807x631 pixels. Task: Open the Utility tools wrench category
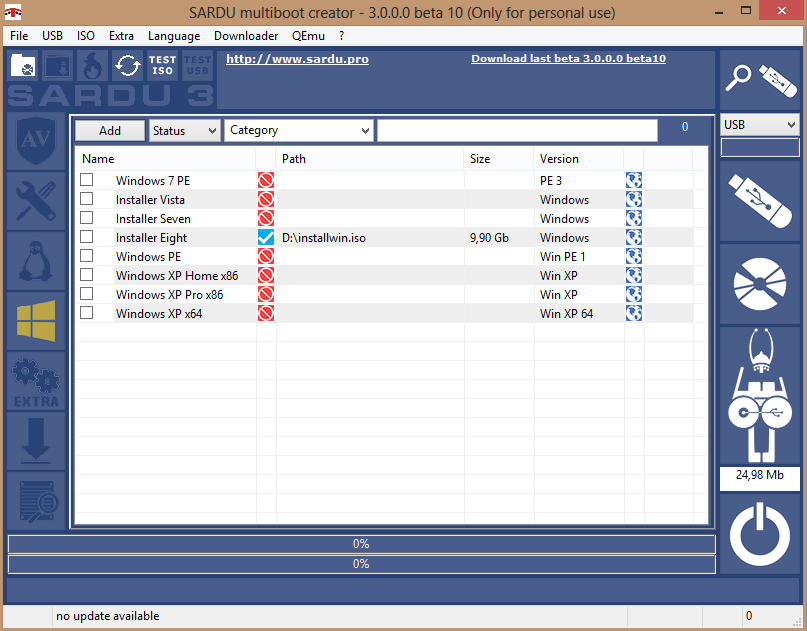coord(36,201)
